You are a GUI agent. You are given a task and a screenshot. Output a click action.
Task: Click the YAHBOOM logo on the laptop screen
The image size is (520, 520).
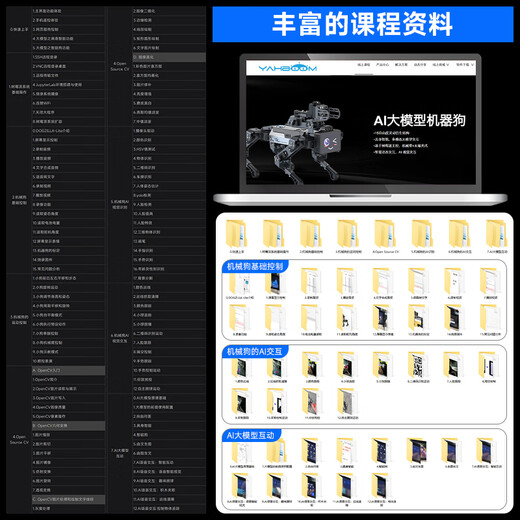point(288,68)
